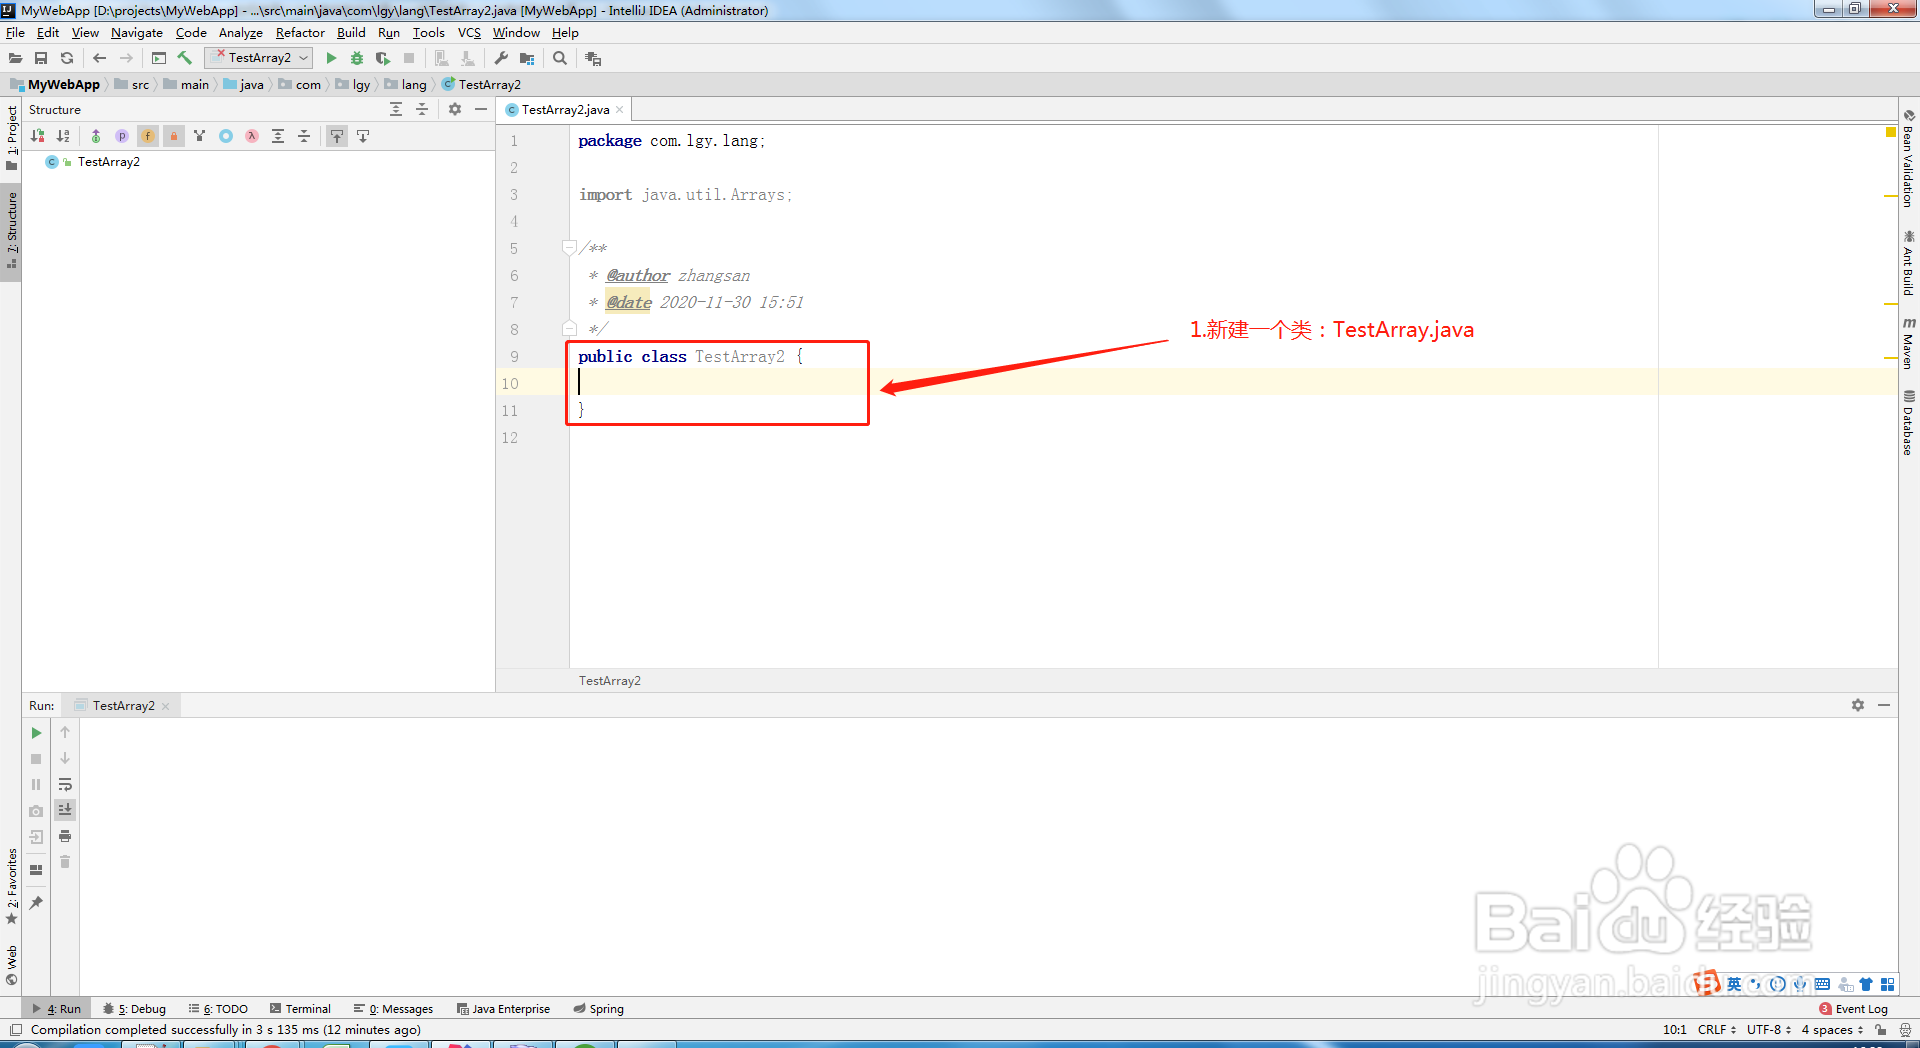The width and height of the screenshot is (1920, 1048).
Task: Open the VCS menu
Action: click(469, 33)
